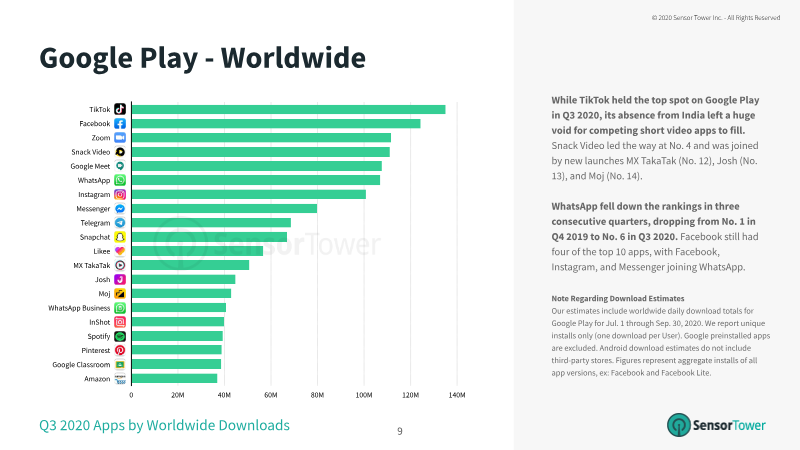Click the Snack Video download bar

[261, 152]
